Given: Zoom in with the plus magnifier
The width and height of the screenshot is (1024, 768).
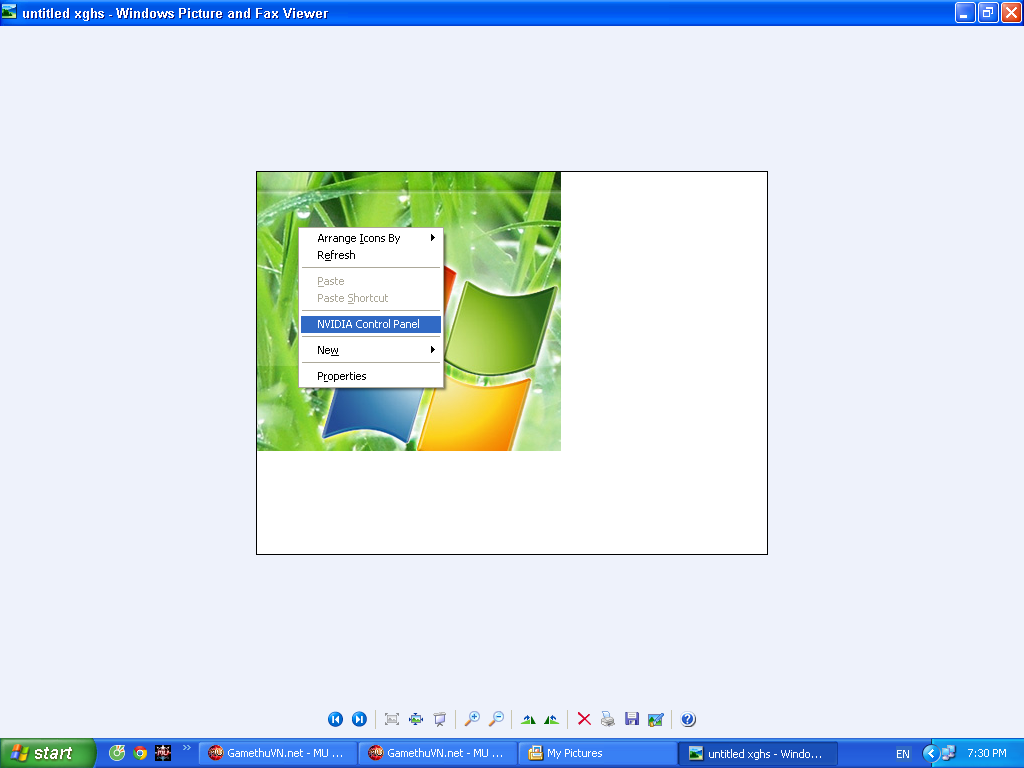Looking at the screenshot, I should (472, 719).
